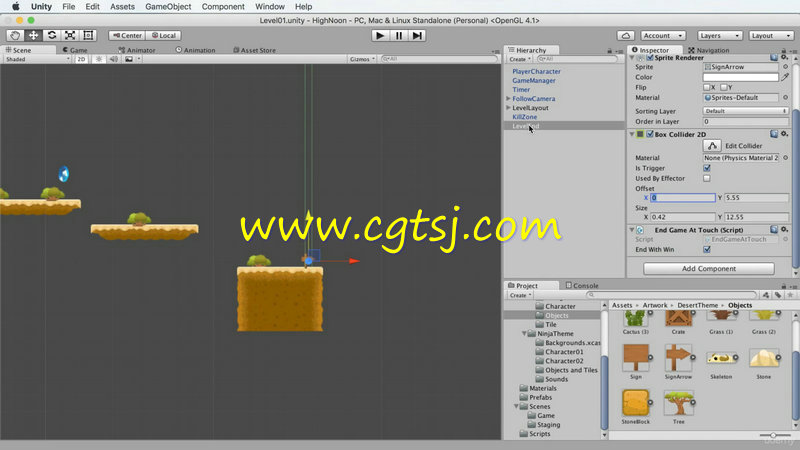Toggle scene lighting
The image size is (800, 450).
coord(99,59)
